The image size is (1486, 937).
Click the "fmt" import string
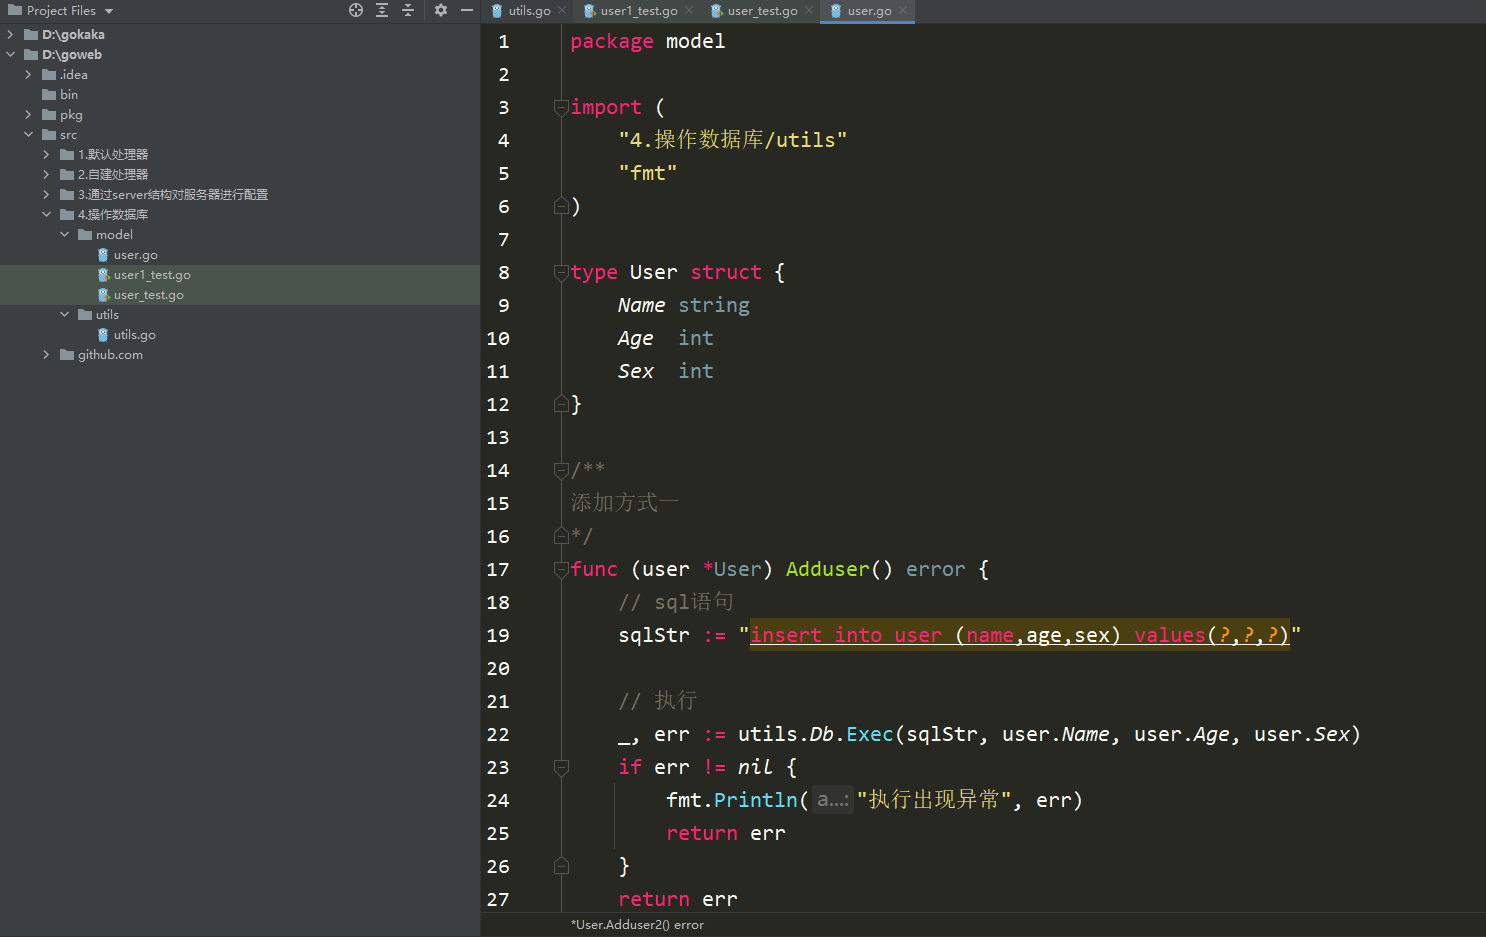(648, 173)
